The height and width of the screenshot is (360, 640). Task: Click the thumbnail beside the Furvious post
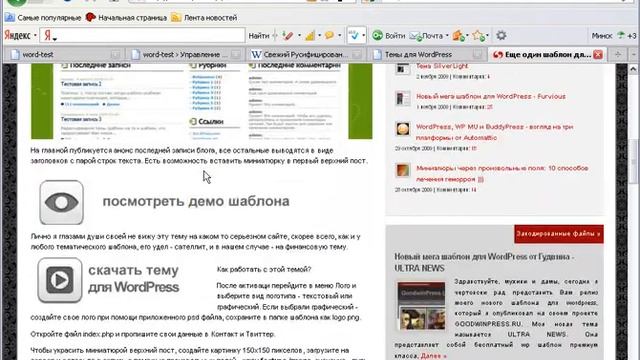tap(403, 98)
